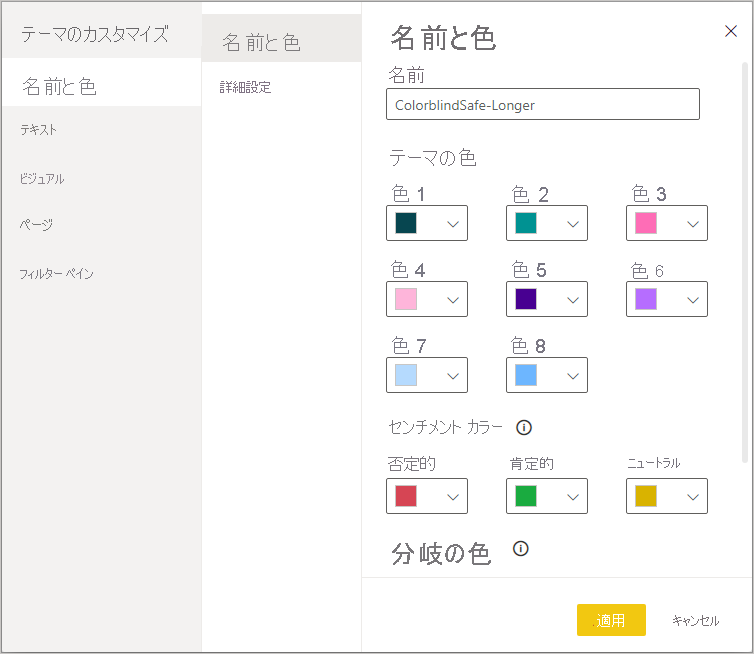Select the 色 7 light blue swatch

[406, 375]
